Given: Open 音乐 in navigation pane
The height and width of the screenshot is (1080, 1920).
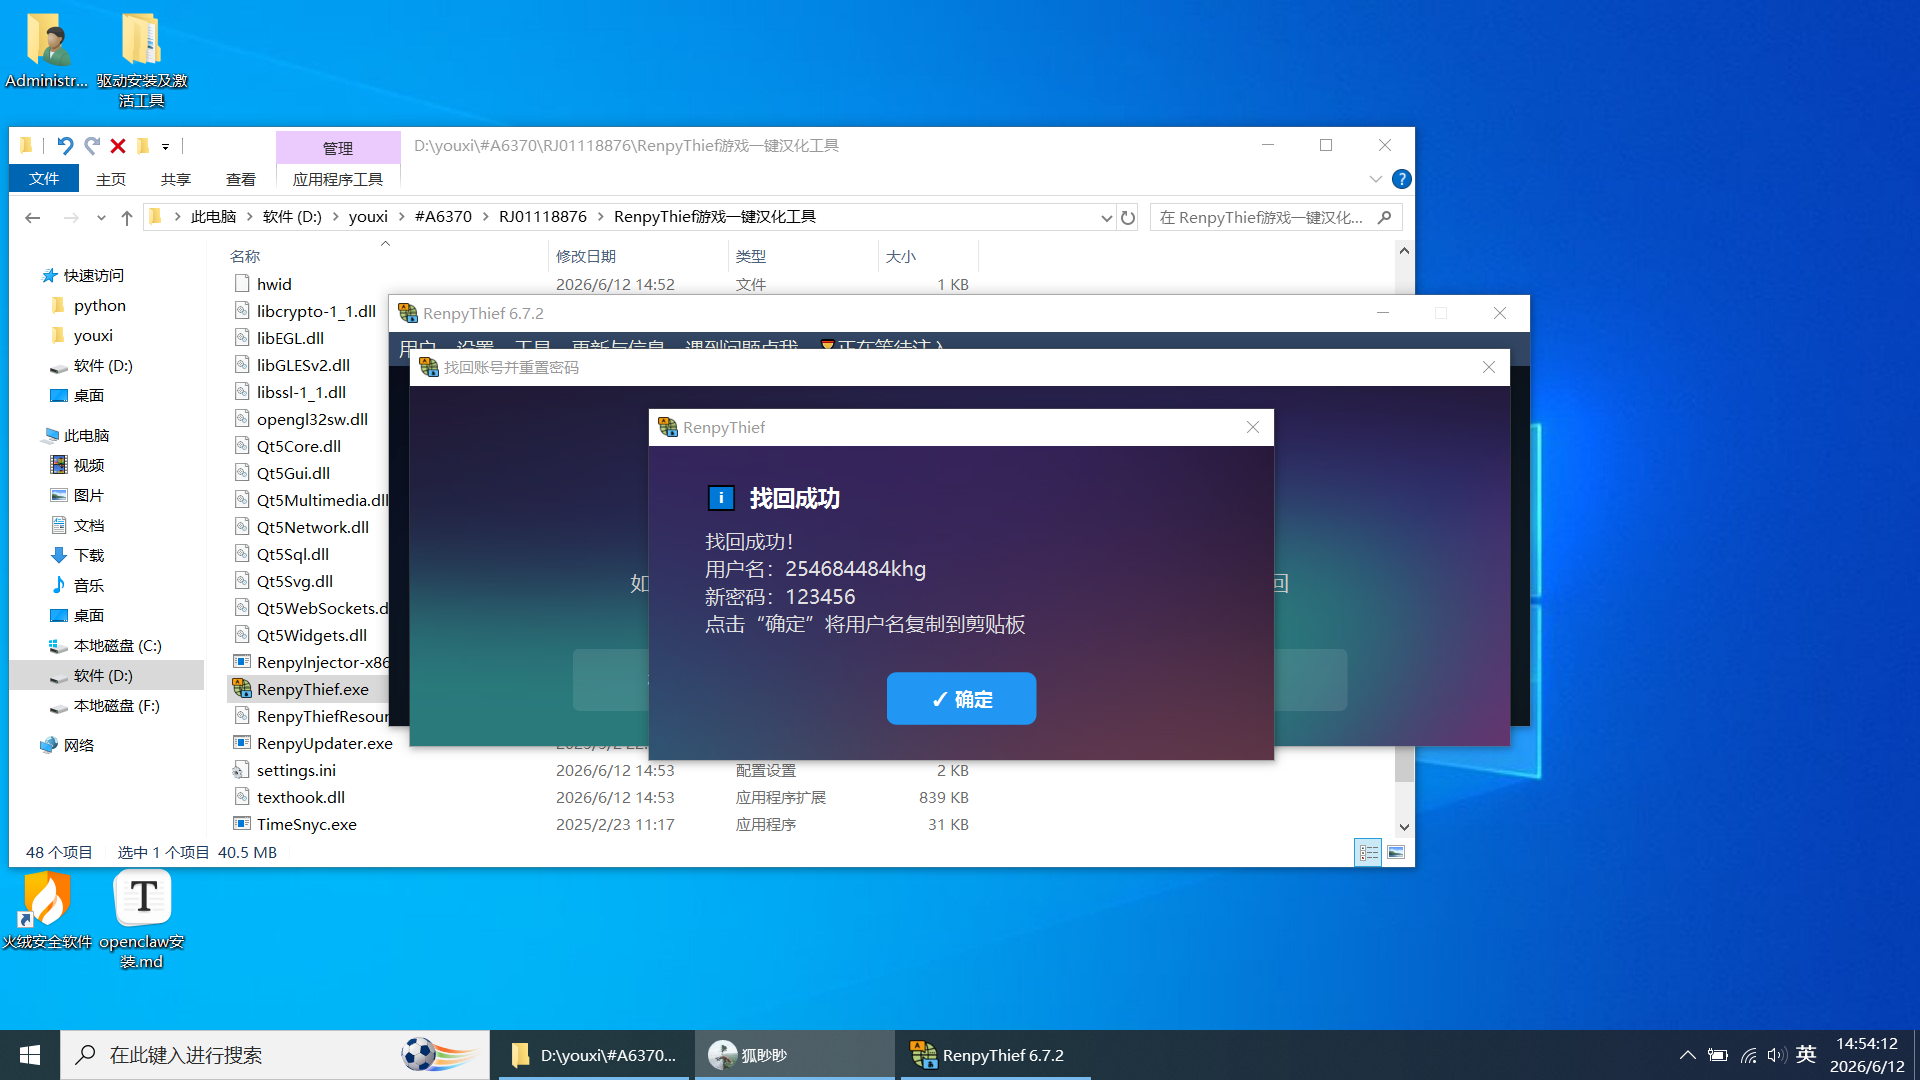Looking at the screenshot, I should click(89, 586).
